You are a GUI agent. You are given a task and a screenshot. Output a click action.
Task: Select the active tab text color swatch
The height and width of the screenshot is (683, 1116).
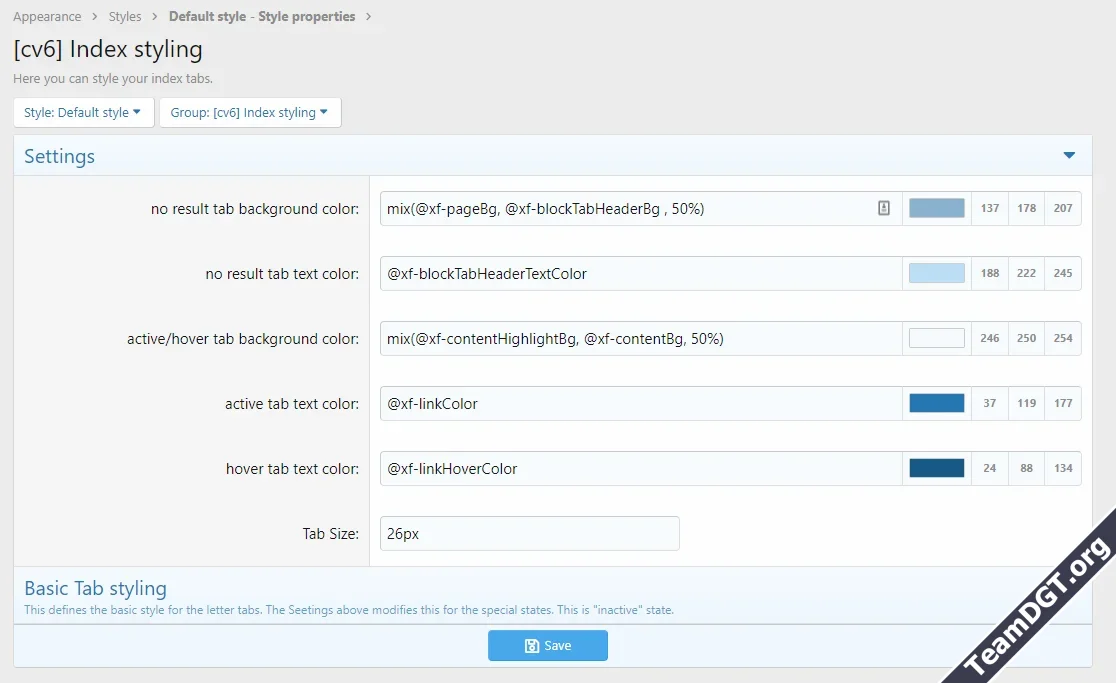click(x=936, y=403)
